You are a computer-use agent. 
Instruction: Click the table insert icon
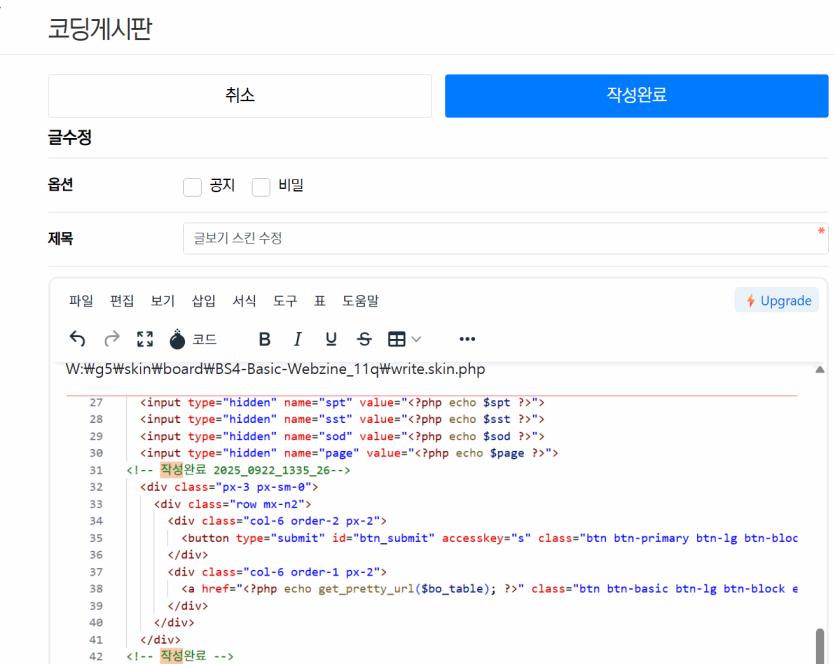(397, 339)
